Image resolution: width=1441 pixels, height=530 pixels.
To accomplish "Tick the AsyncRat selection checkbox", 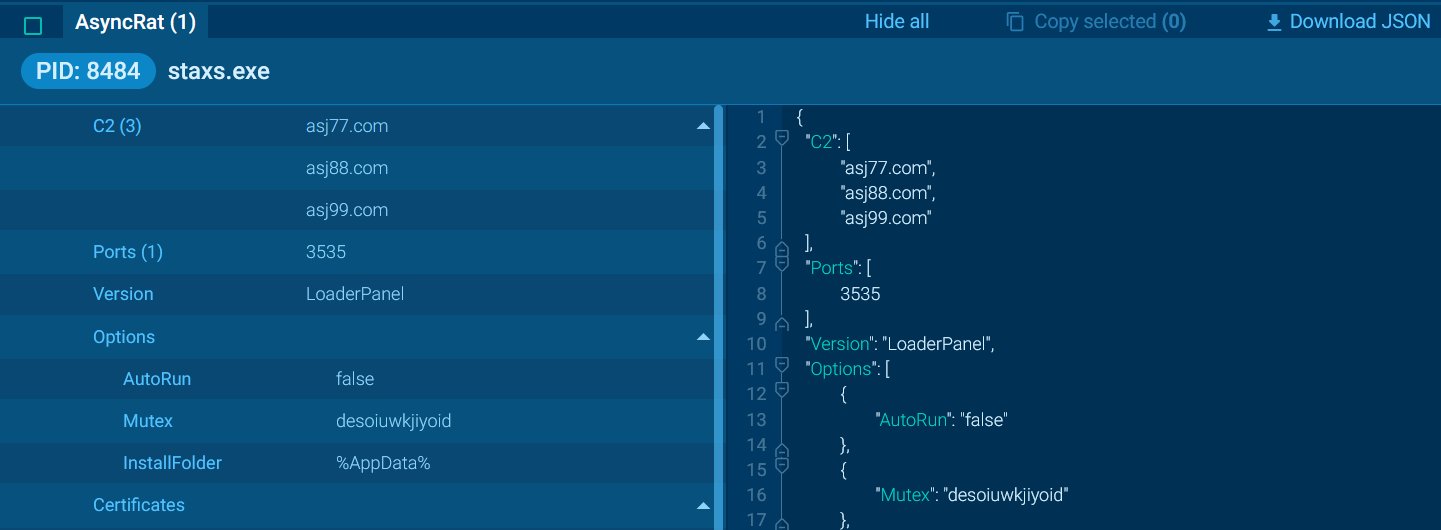I will [x=32, y=26].
